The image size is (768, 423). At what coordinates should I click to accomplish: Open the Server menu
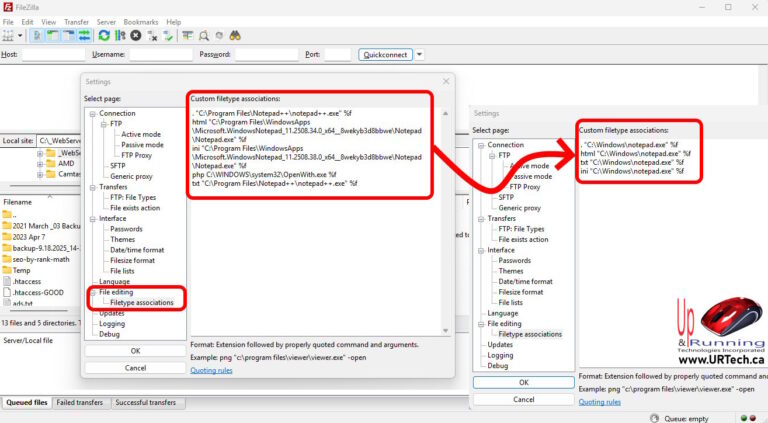(x=106, y=22)
